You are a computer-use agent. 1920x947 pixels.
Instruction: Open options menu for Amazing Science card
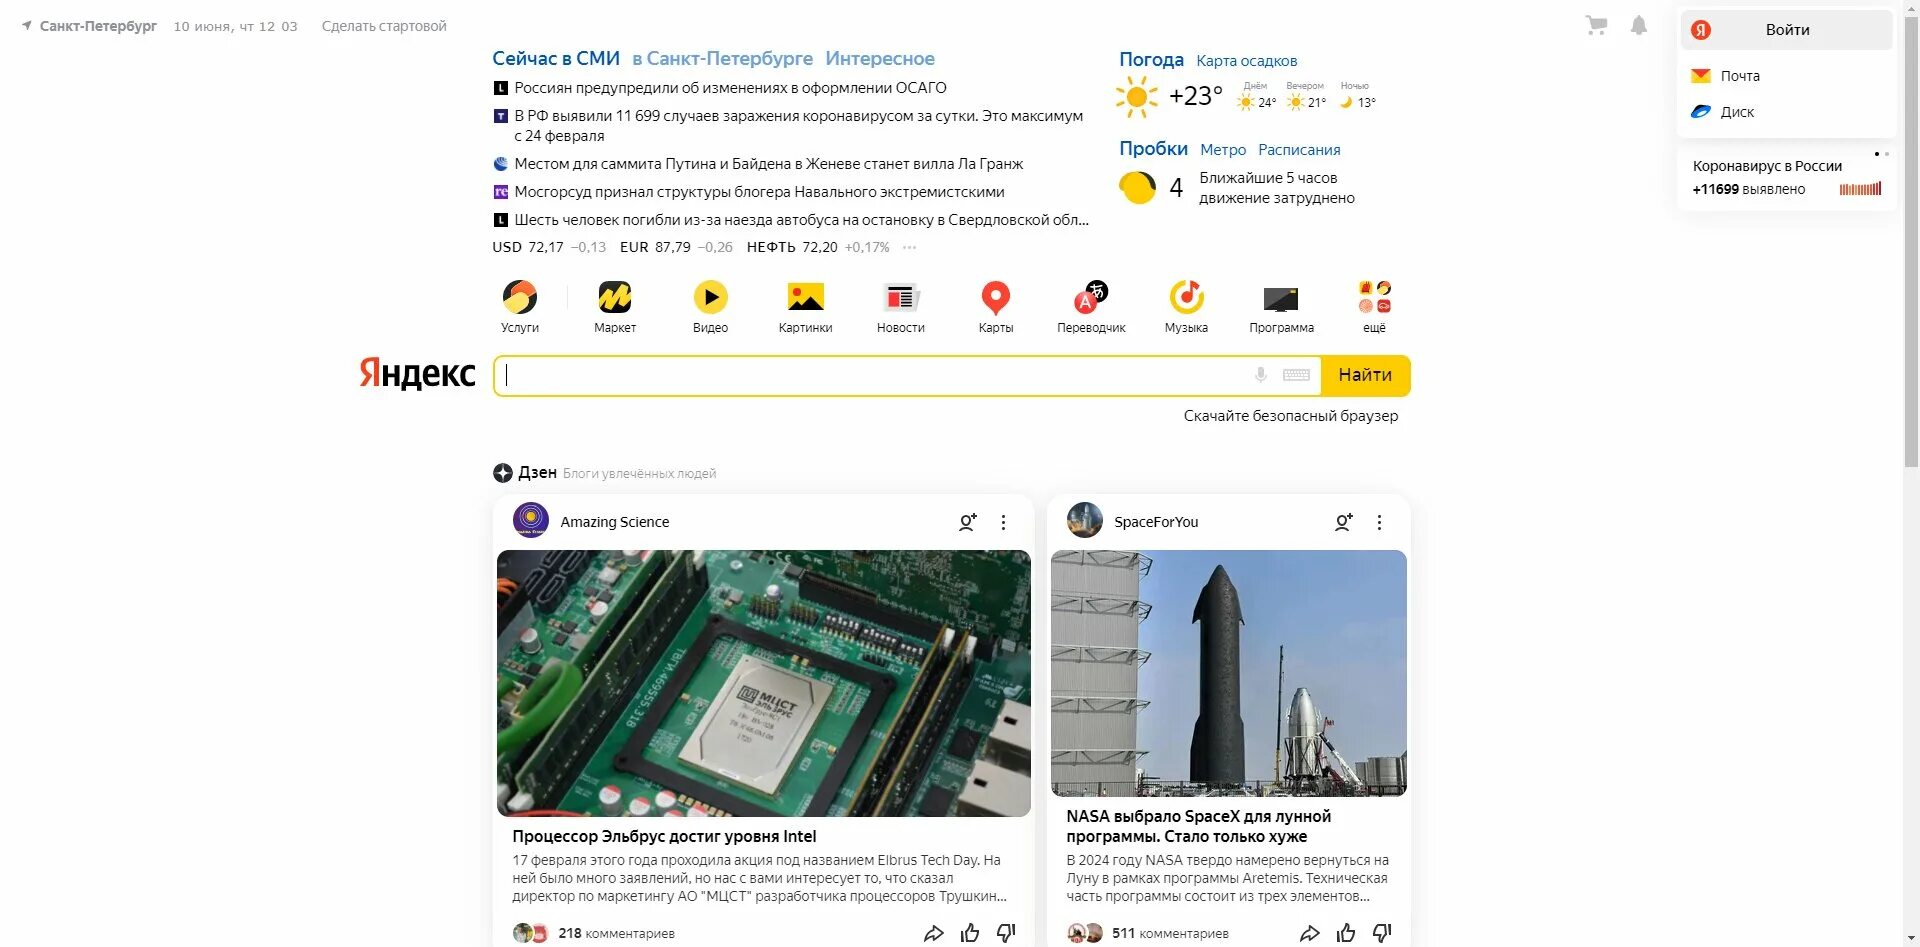click(1003, 522)
